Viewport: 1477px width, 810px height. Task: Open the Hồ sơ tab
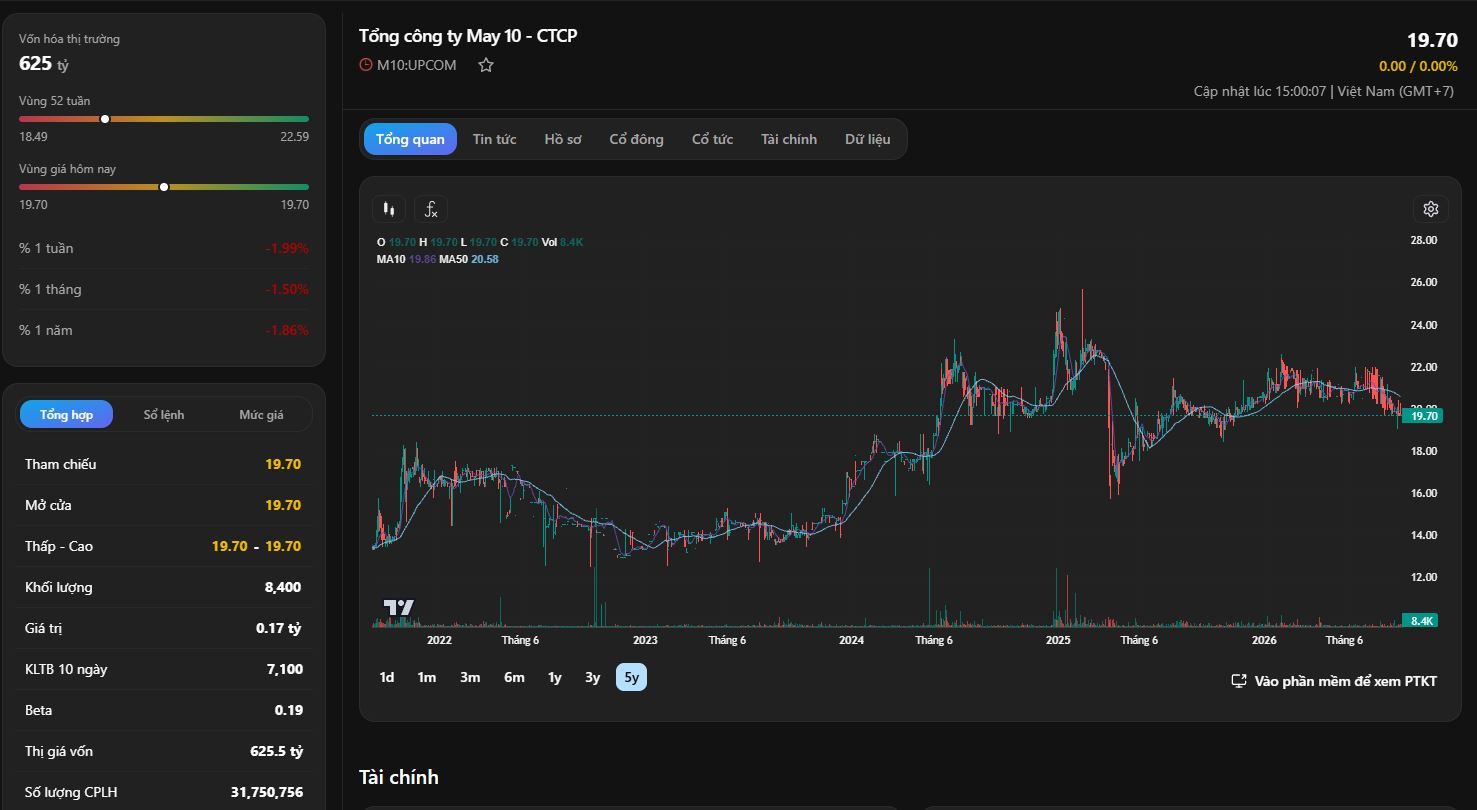pyautogui.click(x=563, y=139)
